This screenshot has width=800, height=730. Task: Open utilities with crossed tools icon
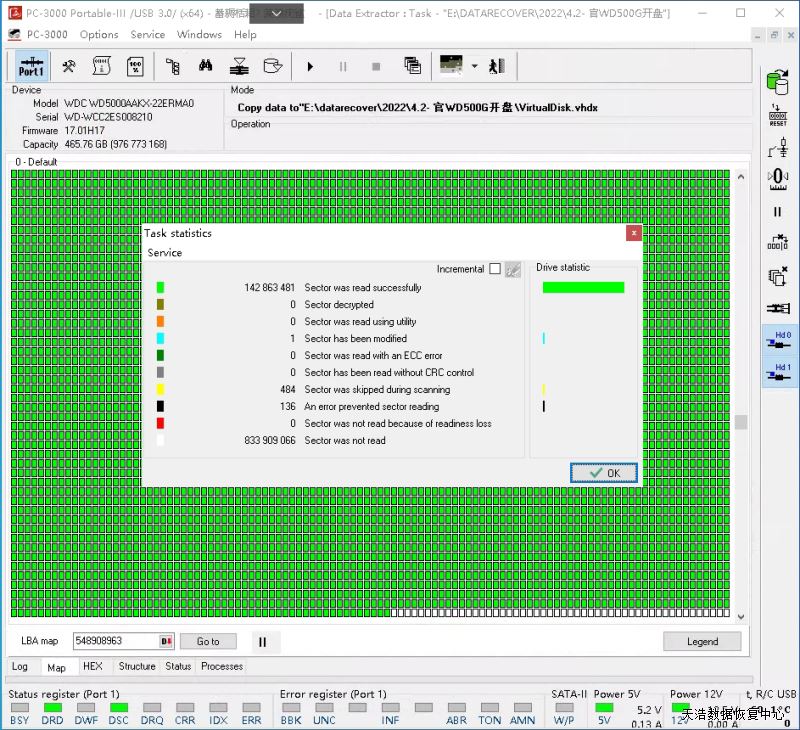click(69, 66)
